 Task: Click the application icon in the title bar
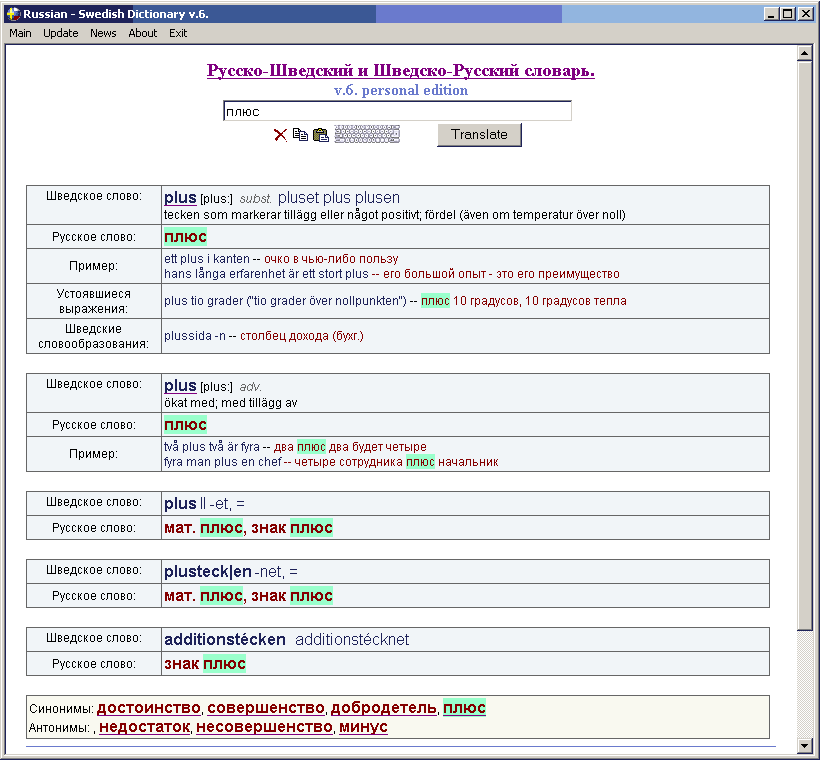tap(13, 14)
